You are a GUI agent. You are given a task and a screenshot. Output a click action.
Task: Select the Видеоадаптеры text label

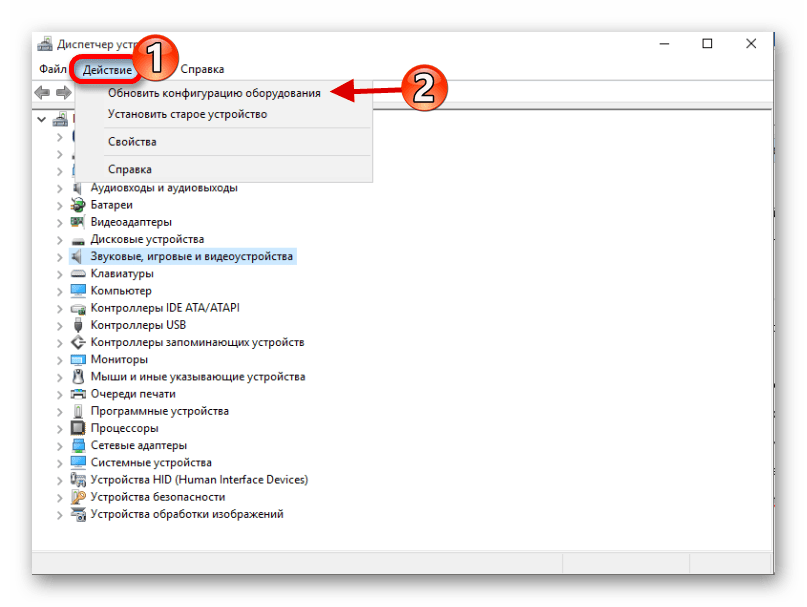[131, 222]
